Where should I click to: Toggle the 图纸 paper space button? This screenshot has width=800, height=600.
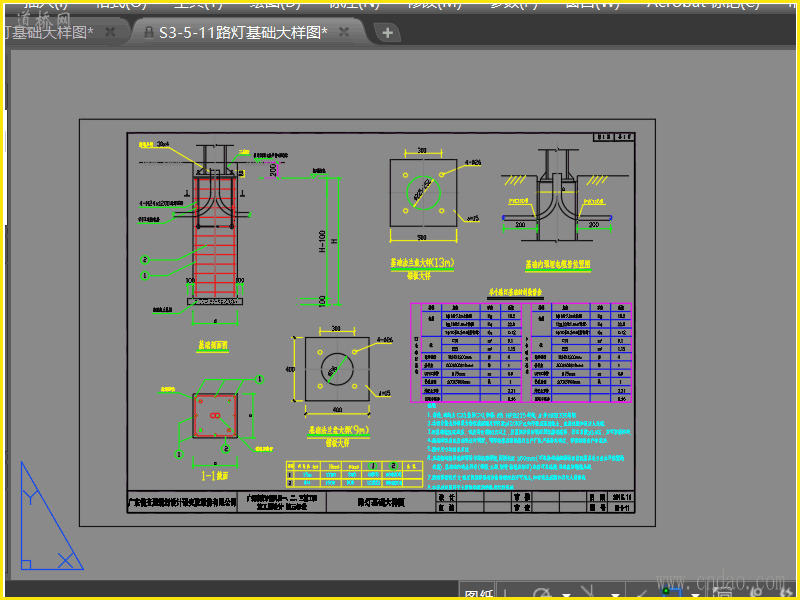click(x=479, y=593)
